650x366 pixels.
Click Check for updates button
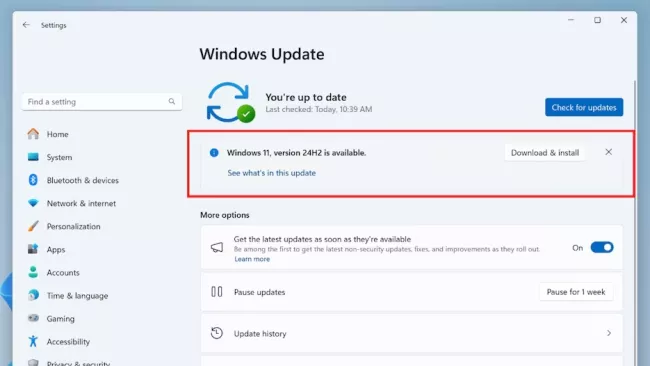click(584, 107)
